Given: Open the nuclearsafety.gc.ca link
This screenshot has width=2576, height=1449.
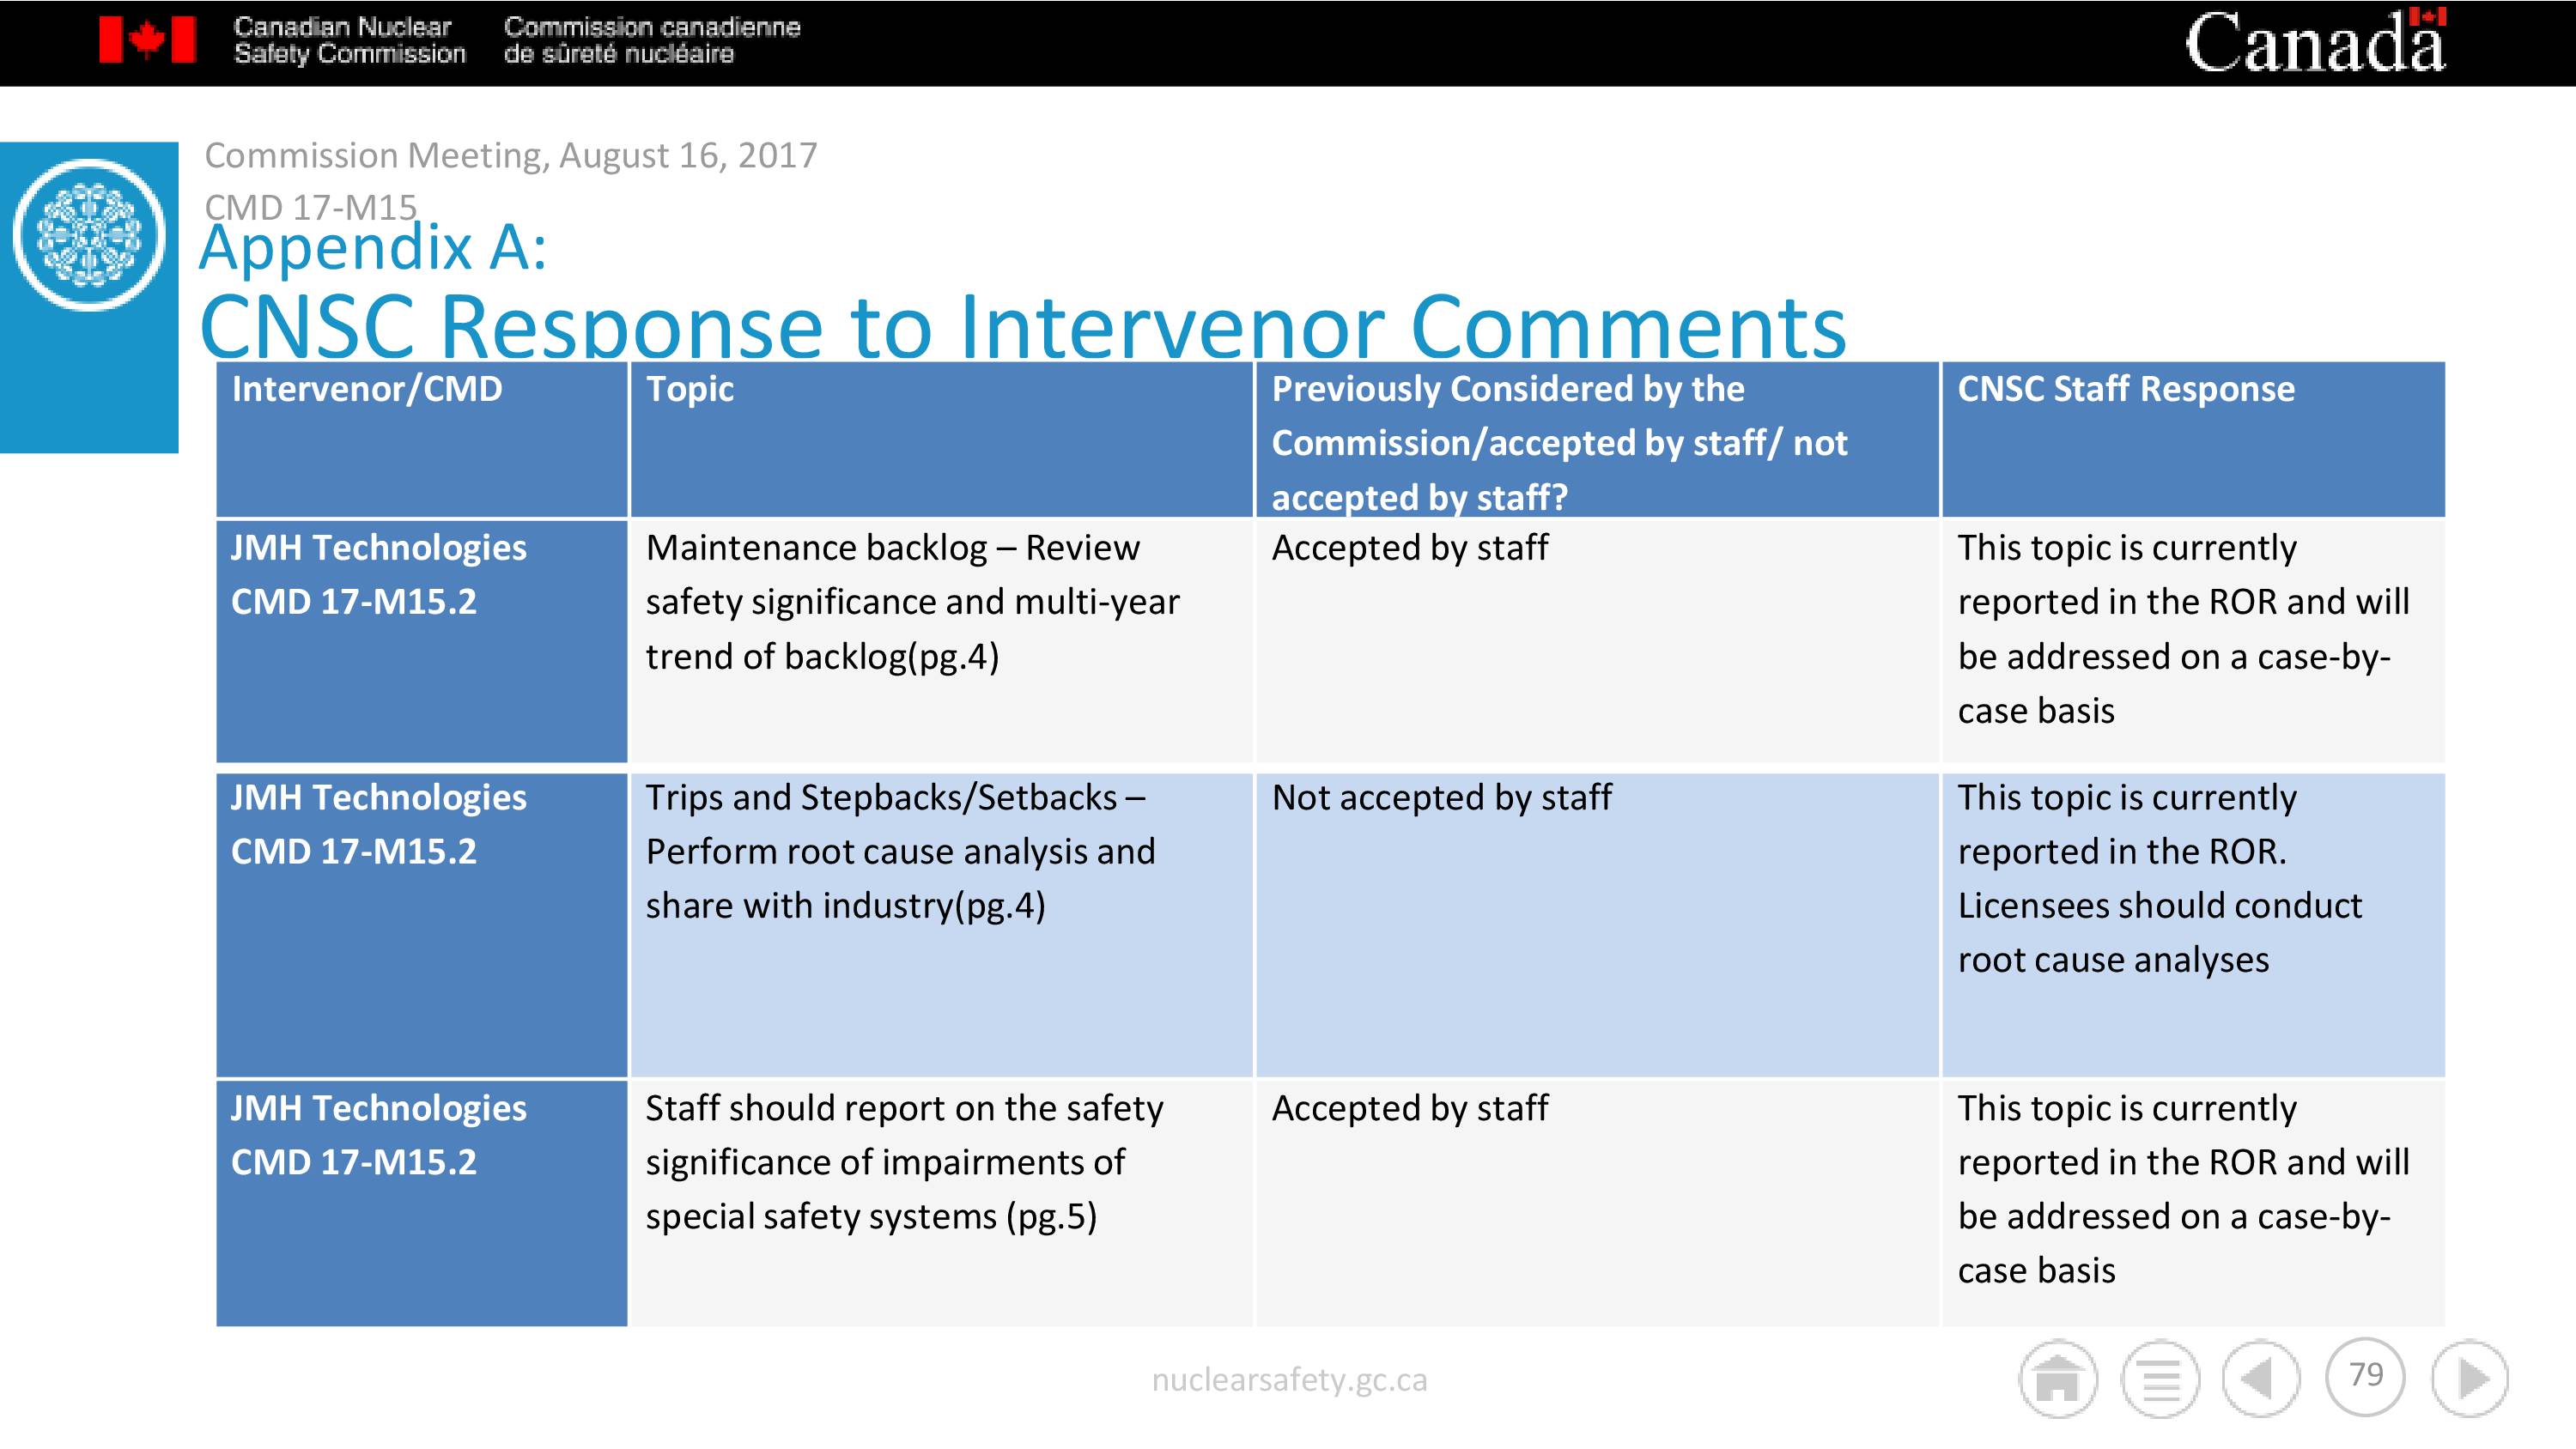Looking at the screenshot, I should tap(1289, 1380).
